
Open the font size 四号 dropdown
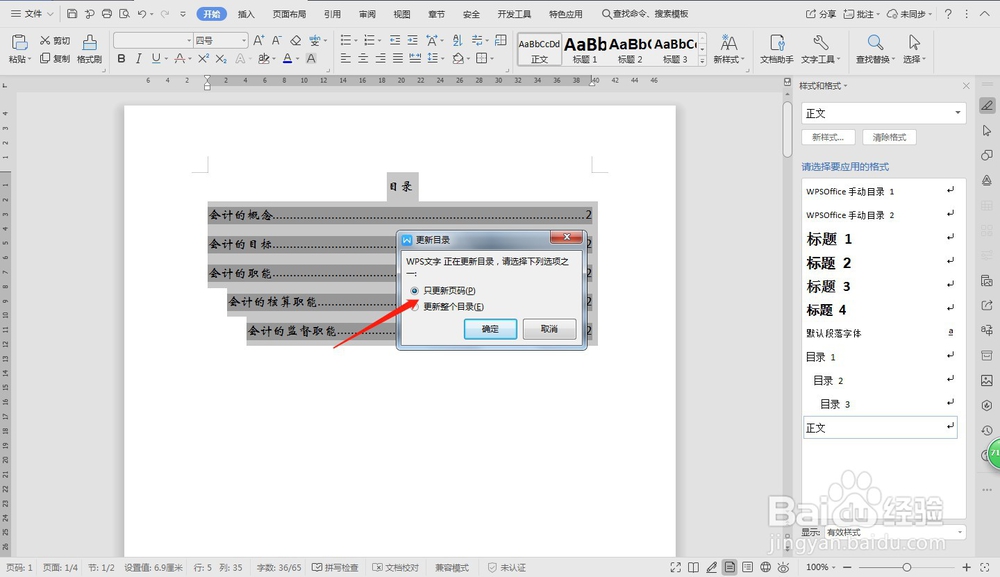(244, 40)
